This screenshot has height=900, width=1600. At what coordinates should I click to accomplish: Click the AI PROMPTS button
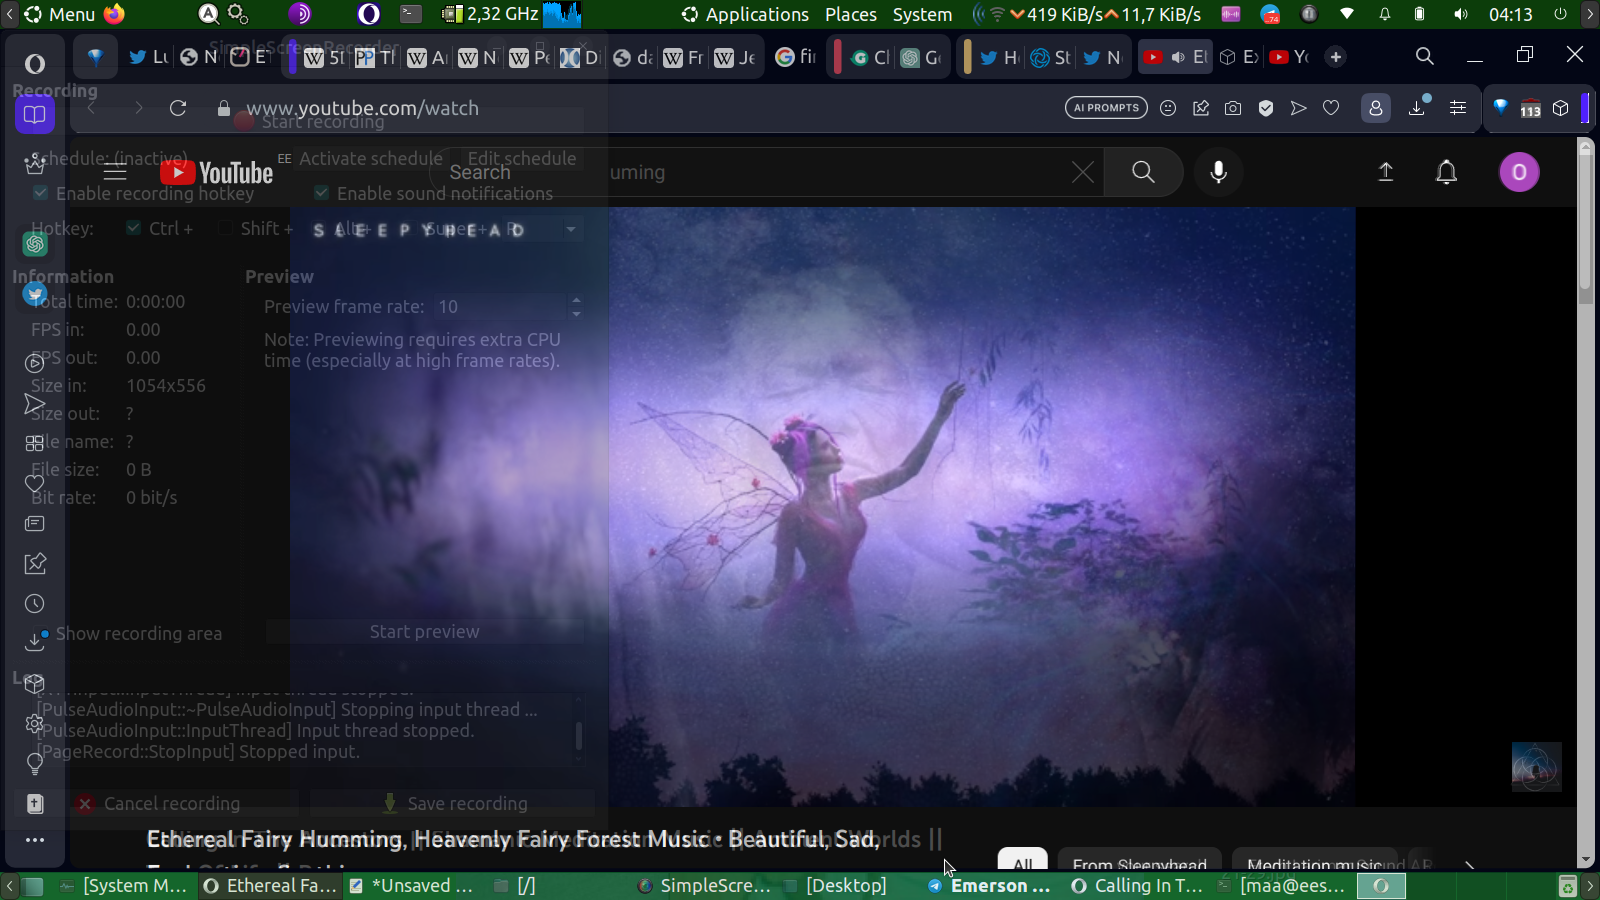click(1106, 108)
